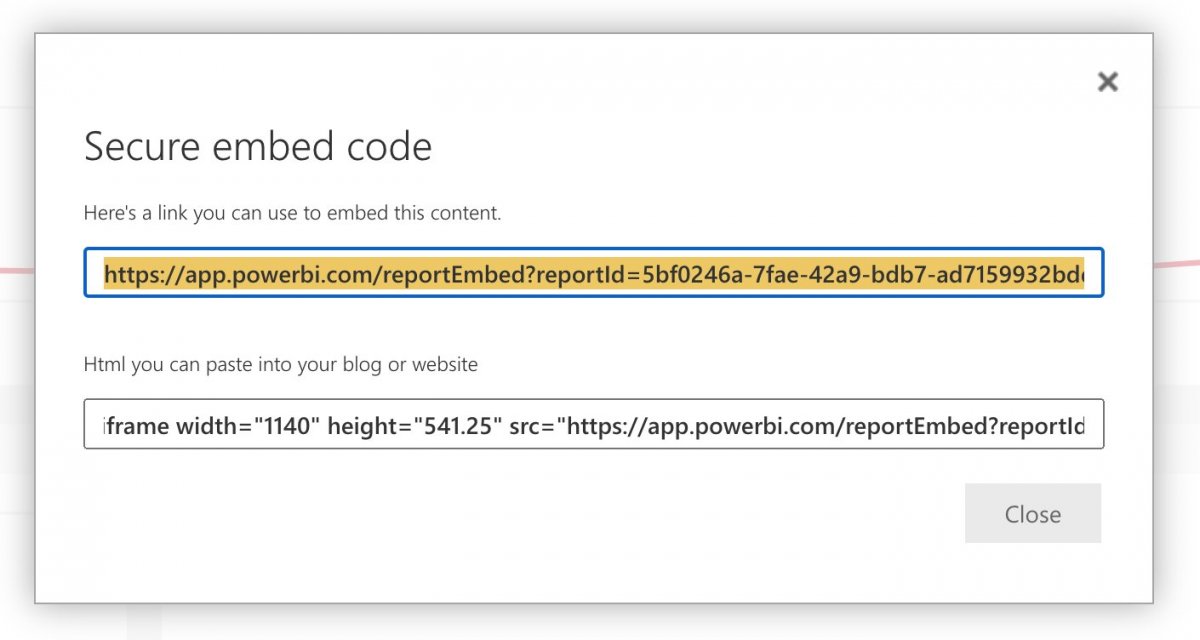Select the embed link URL field

point(594,273)
